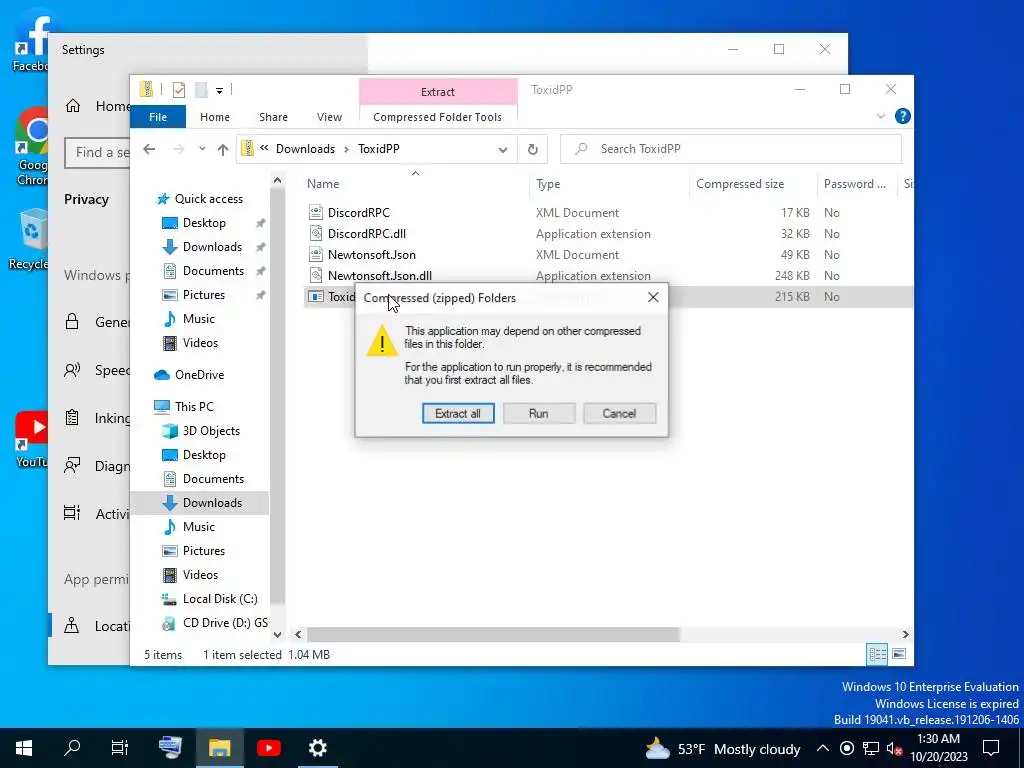Open the highlighted Downloads under This PC
1024x768 pixels.
212,503
